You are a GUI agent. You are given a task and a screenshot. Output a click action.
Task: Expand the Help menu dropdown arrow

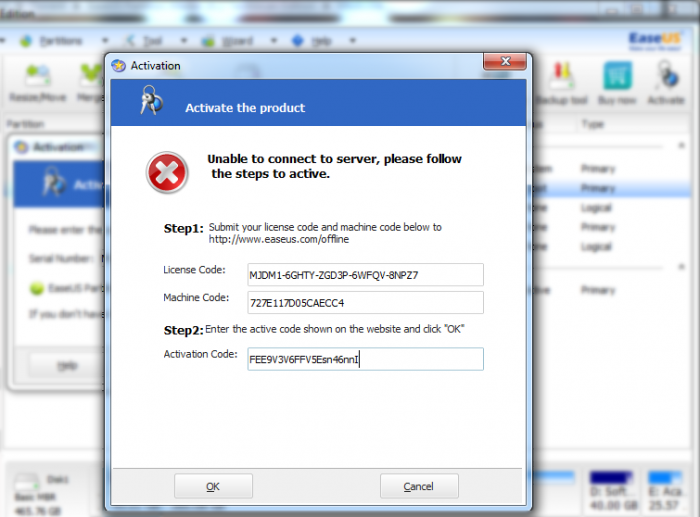point(353,41)
